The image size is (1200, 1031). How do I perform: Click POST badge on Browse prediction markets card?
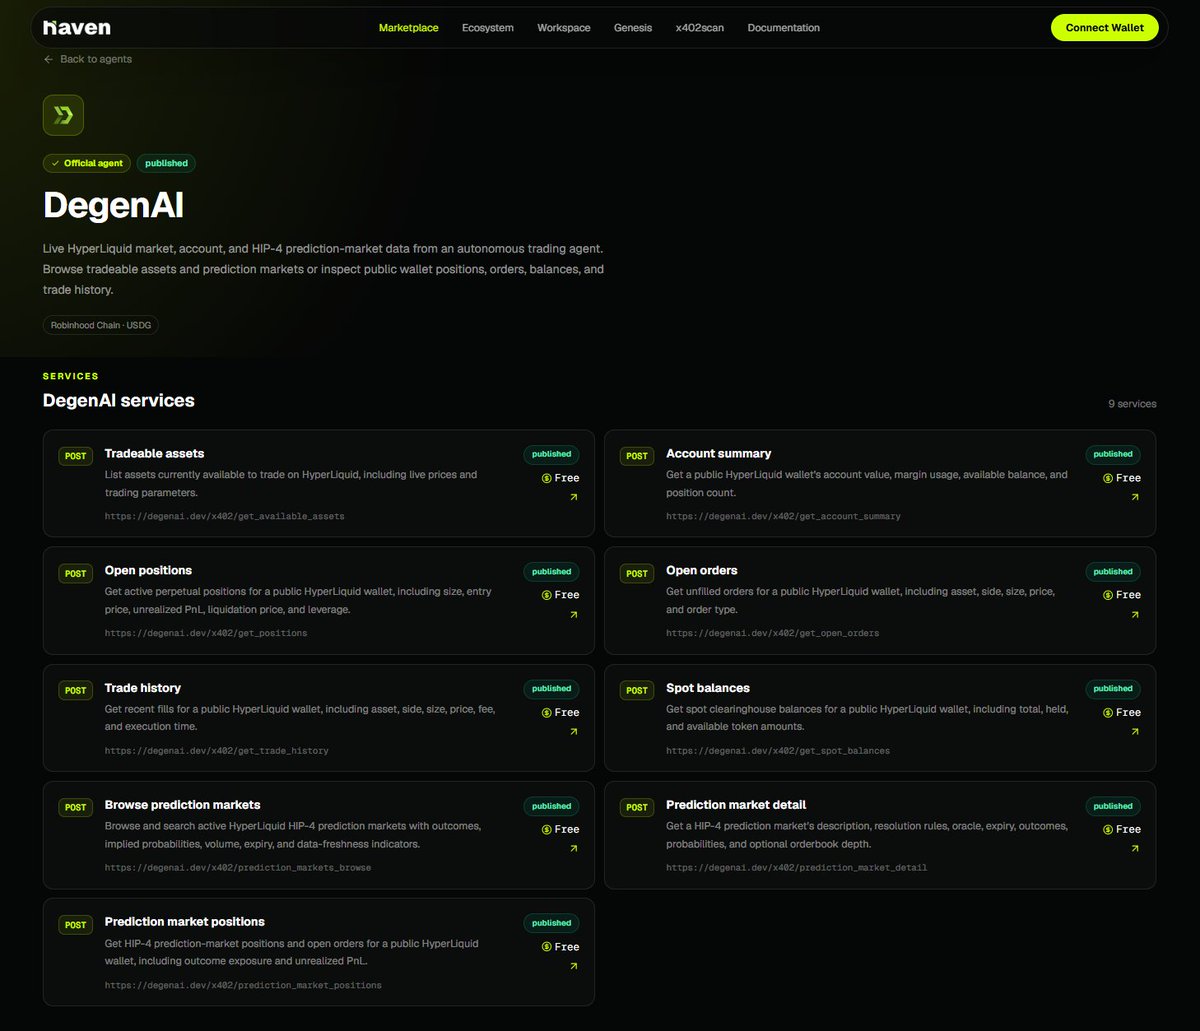[x=76, y=807]
